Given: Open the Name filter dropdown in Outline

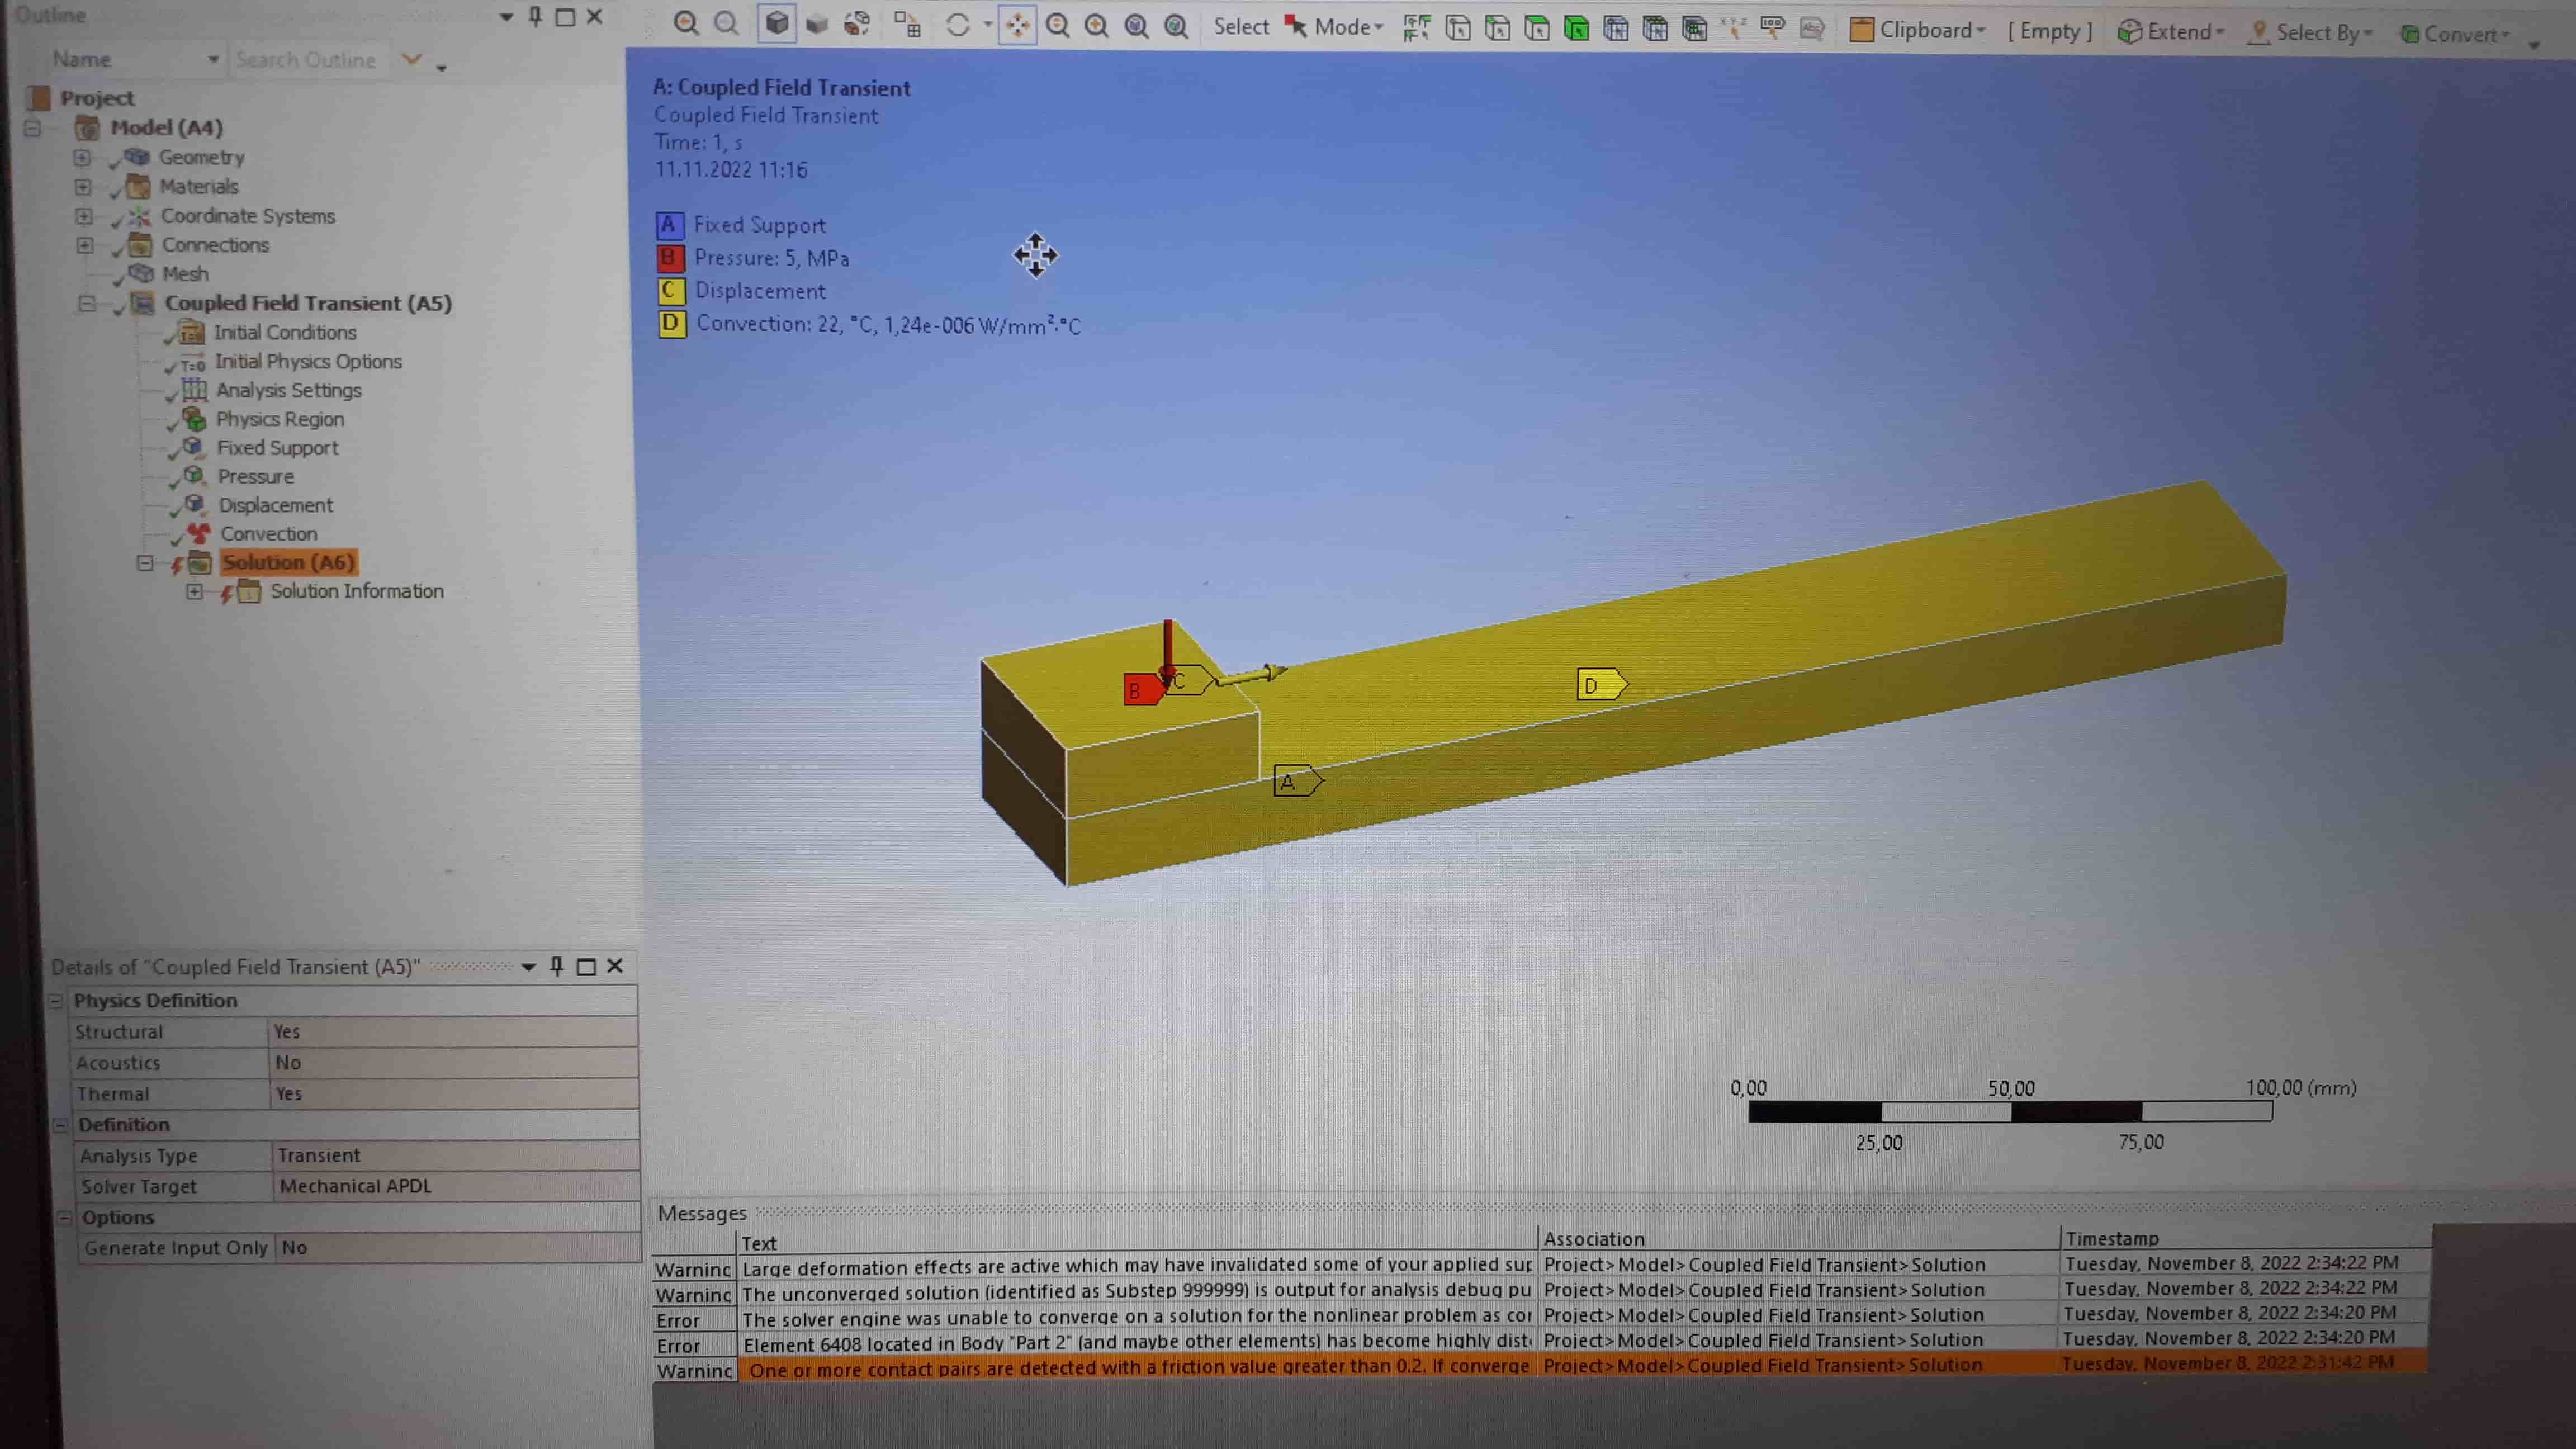Looking at the screenshot, I should pos(212,60).
